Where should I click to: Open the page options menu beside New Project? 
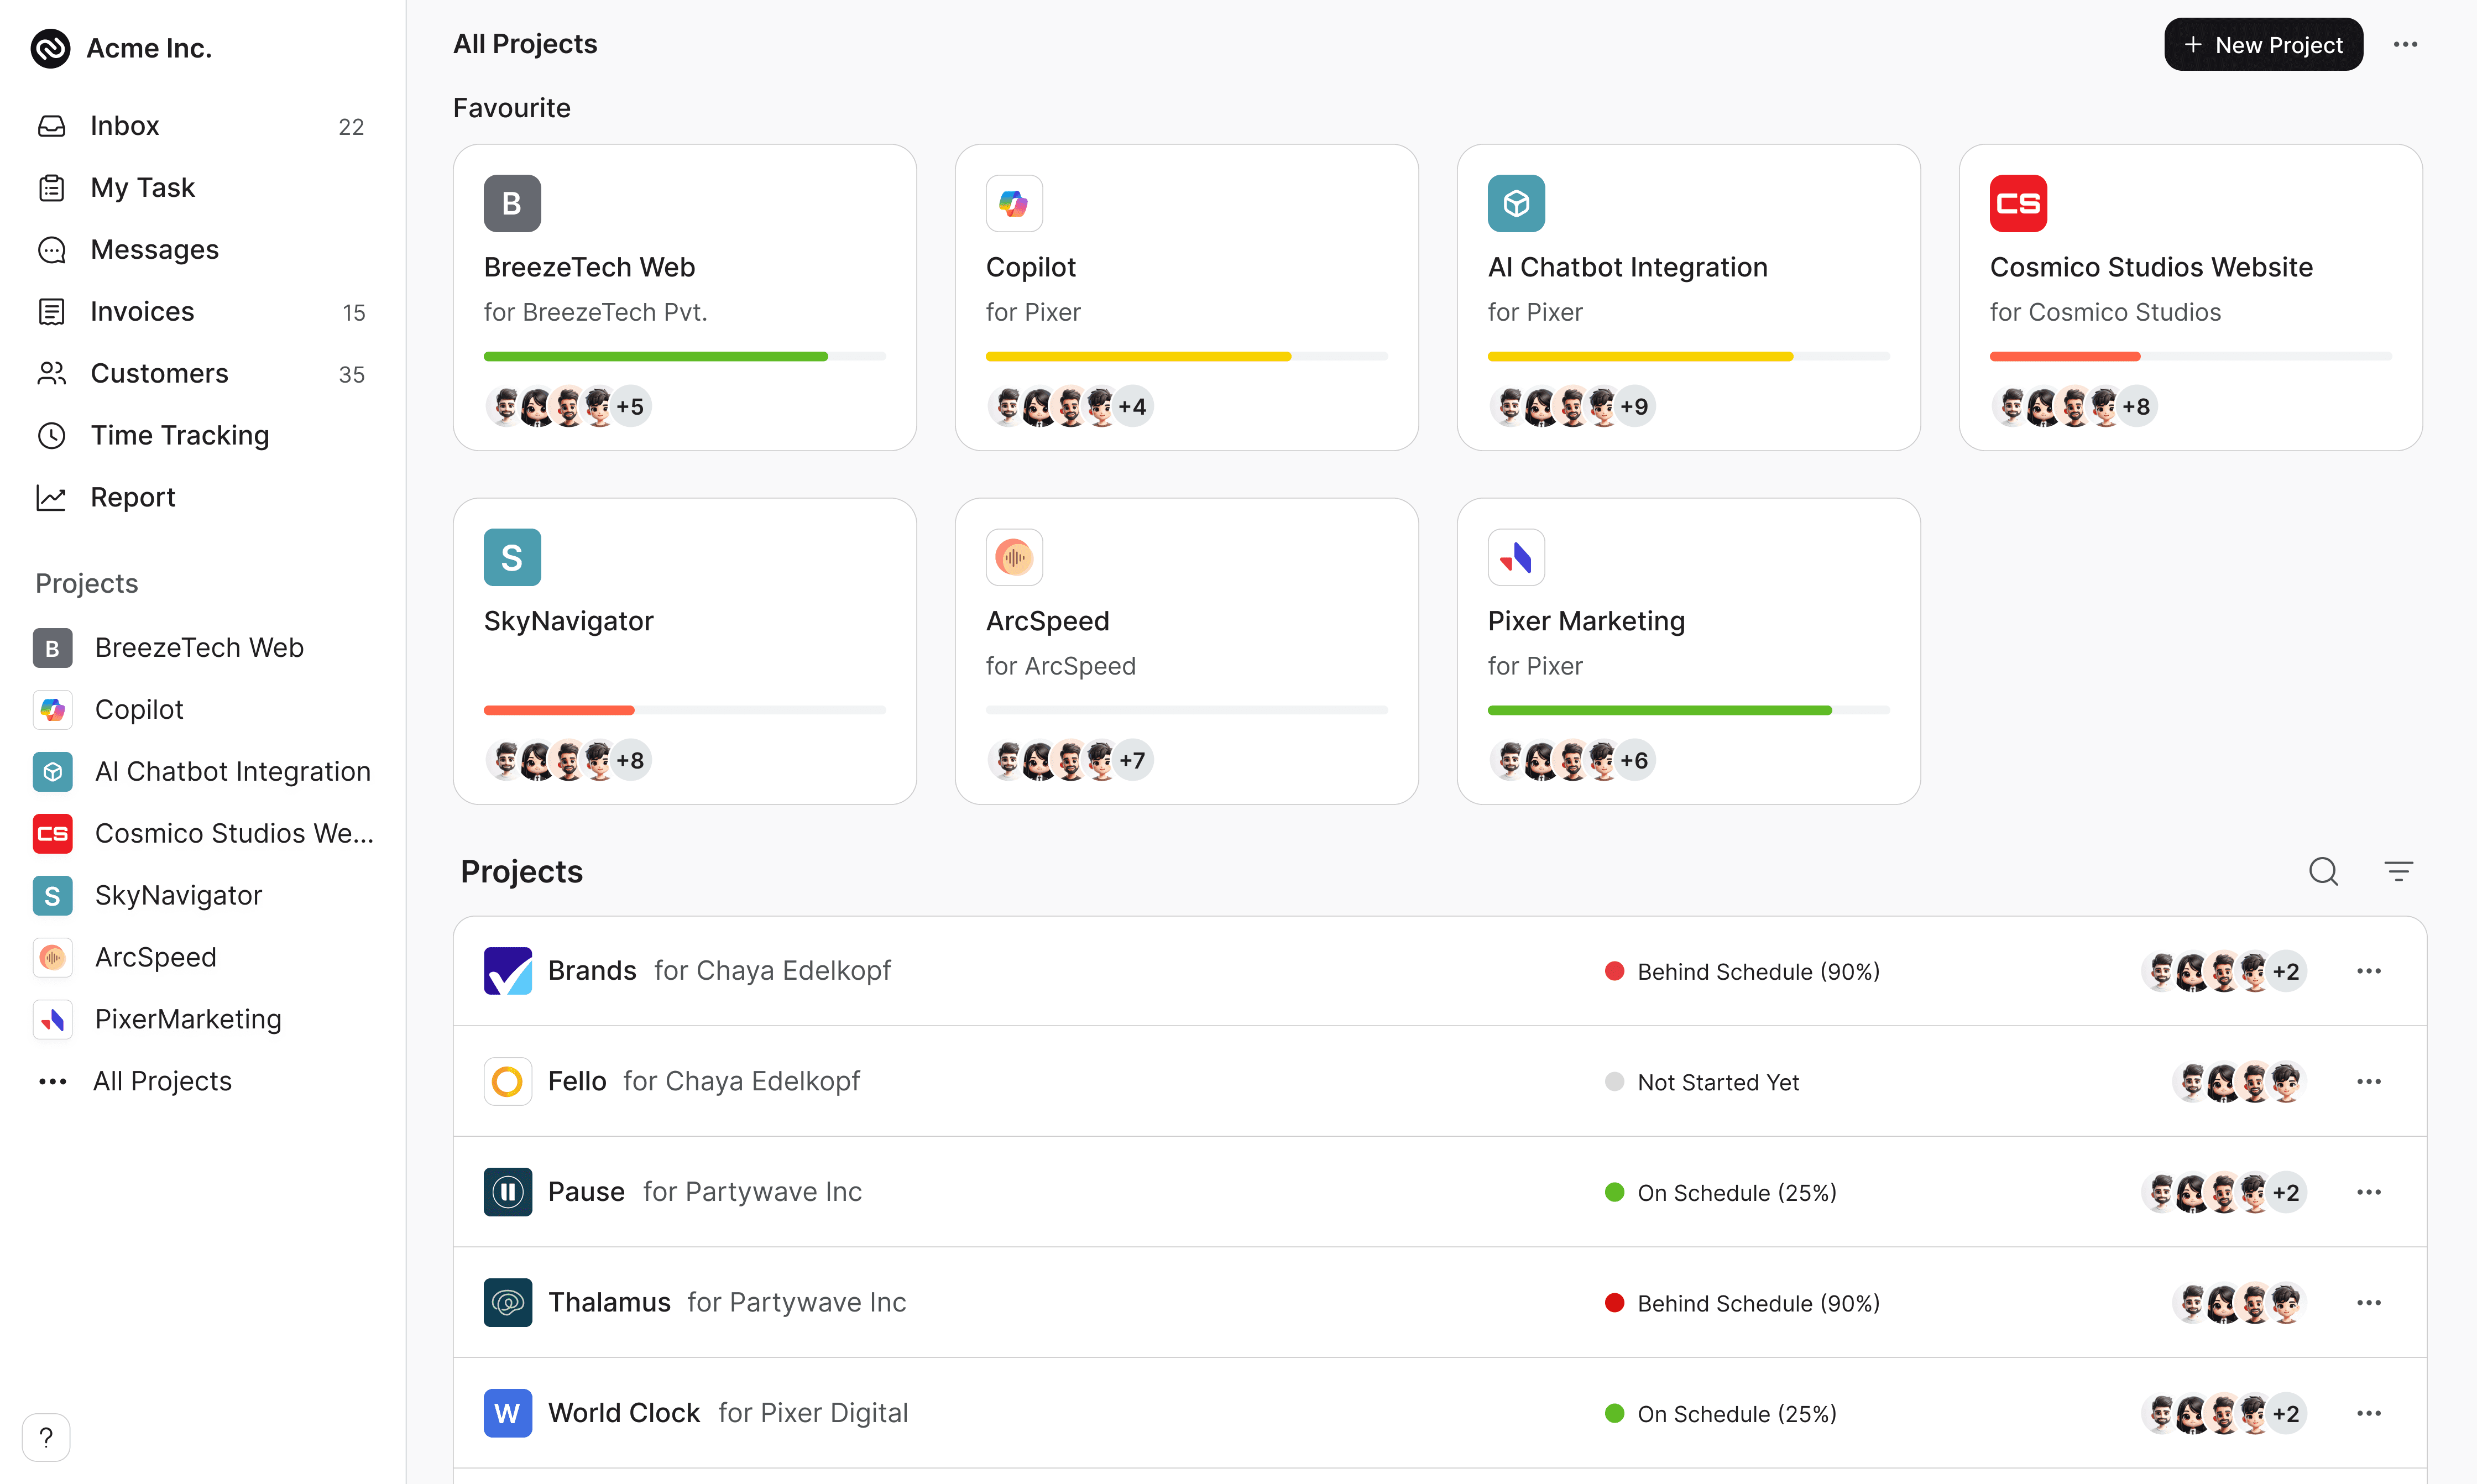coord(2405,45)
